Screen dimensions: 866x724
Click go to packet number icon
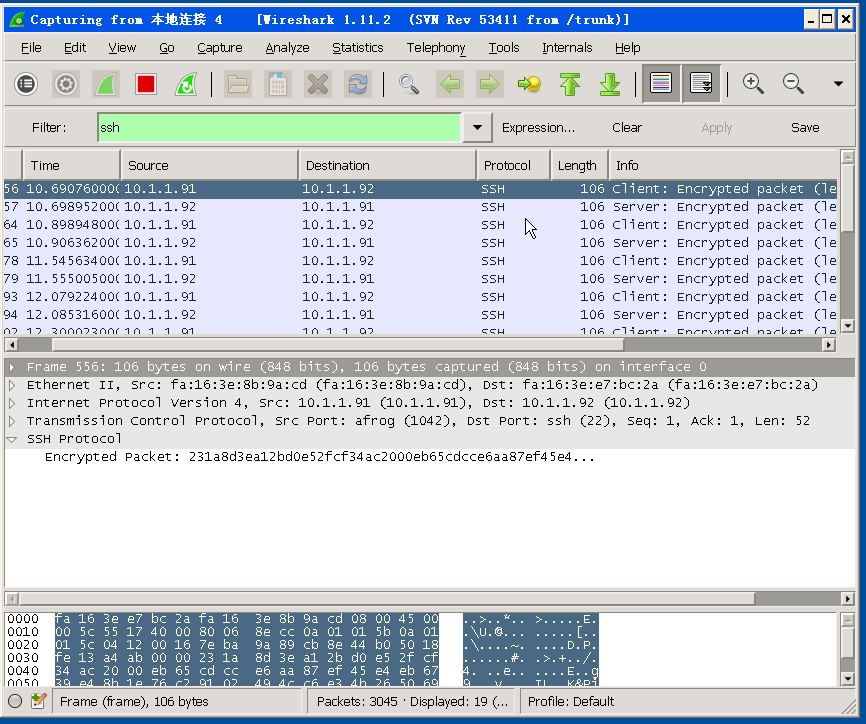pos(529,84)
